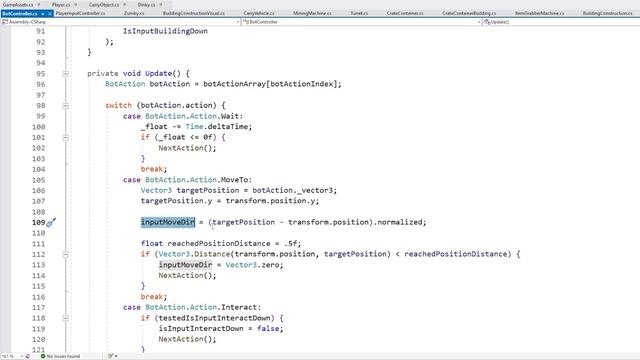Screen dimensions: 640x360
Task: Click line number 95 in the gutter
Action: point(40,74)
